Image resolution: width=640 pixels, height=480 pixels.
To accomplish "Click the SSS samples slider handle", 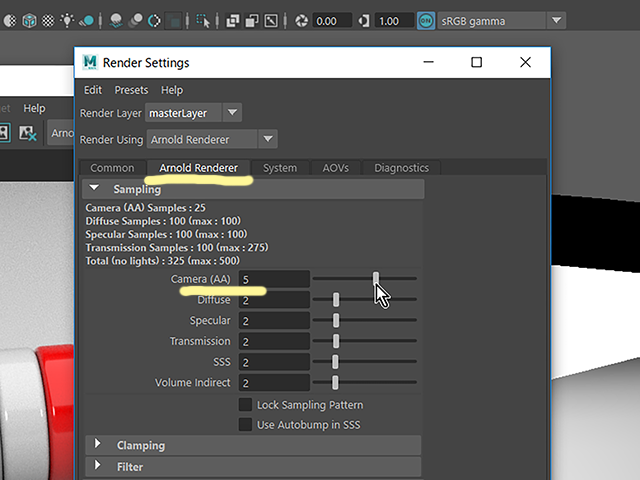I will pos(335,362).
